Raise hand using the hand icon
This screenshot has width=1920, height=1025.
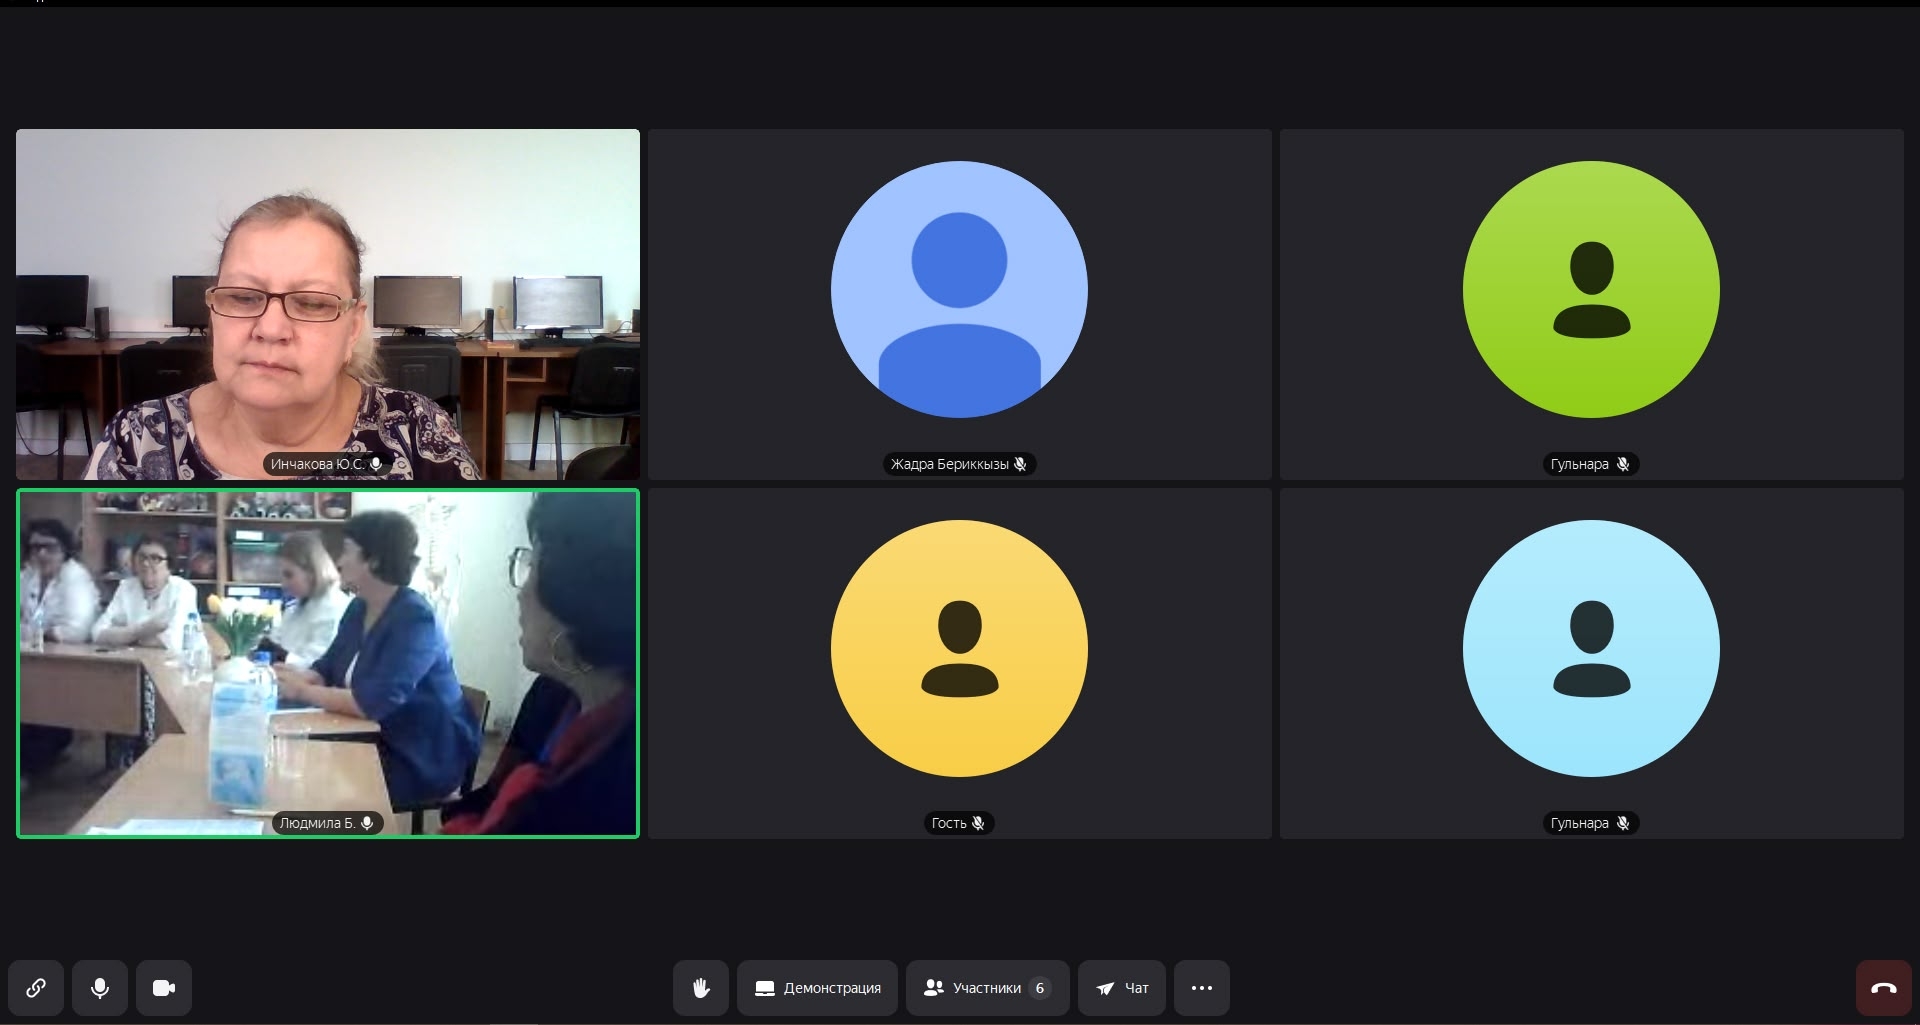(x=701, y=988)
